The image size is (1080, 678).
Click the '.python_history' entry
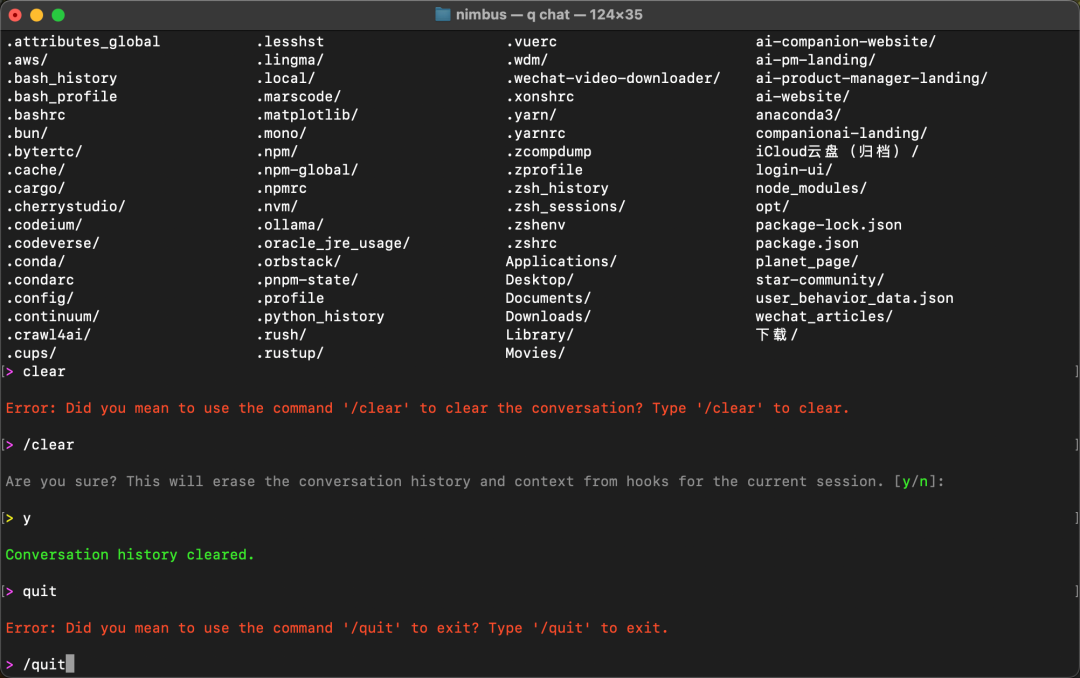pyautogui.click(x=320, y=316)
